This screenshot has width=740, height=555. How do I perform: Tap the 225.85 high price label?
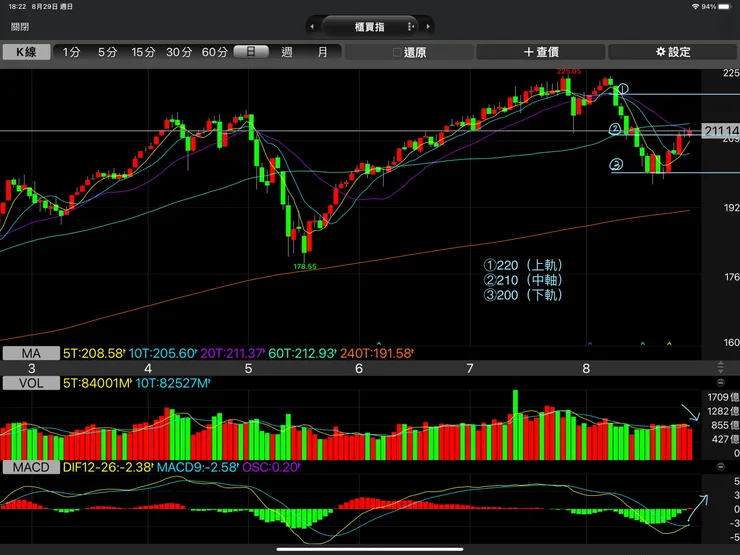point(569,72)
